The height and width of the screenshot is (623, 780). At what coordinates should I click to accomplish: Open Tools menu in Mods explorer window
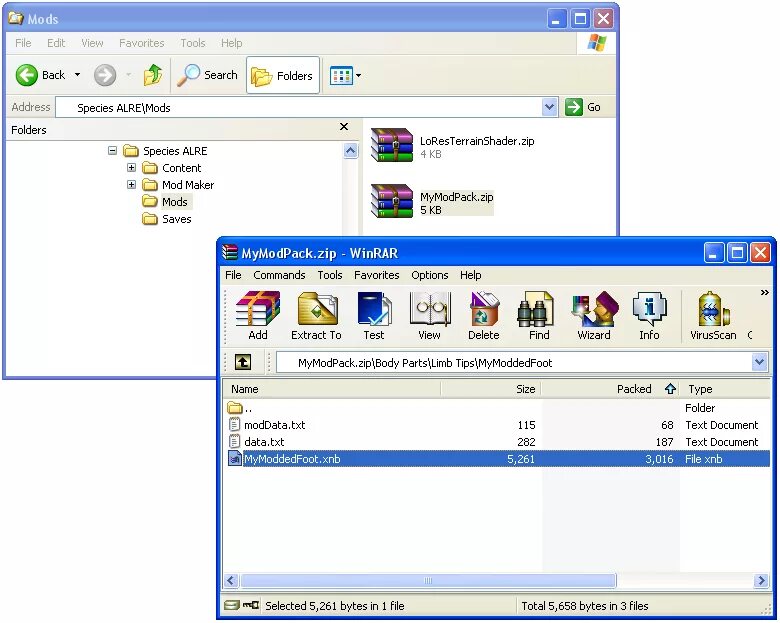click(193, 43)
